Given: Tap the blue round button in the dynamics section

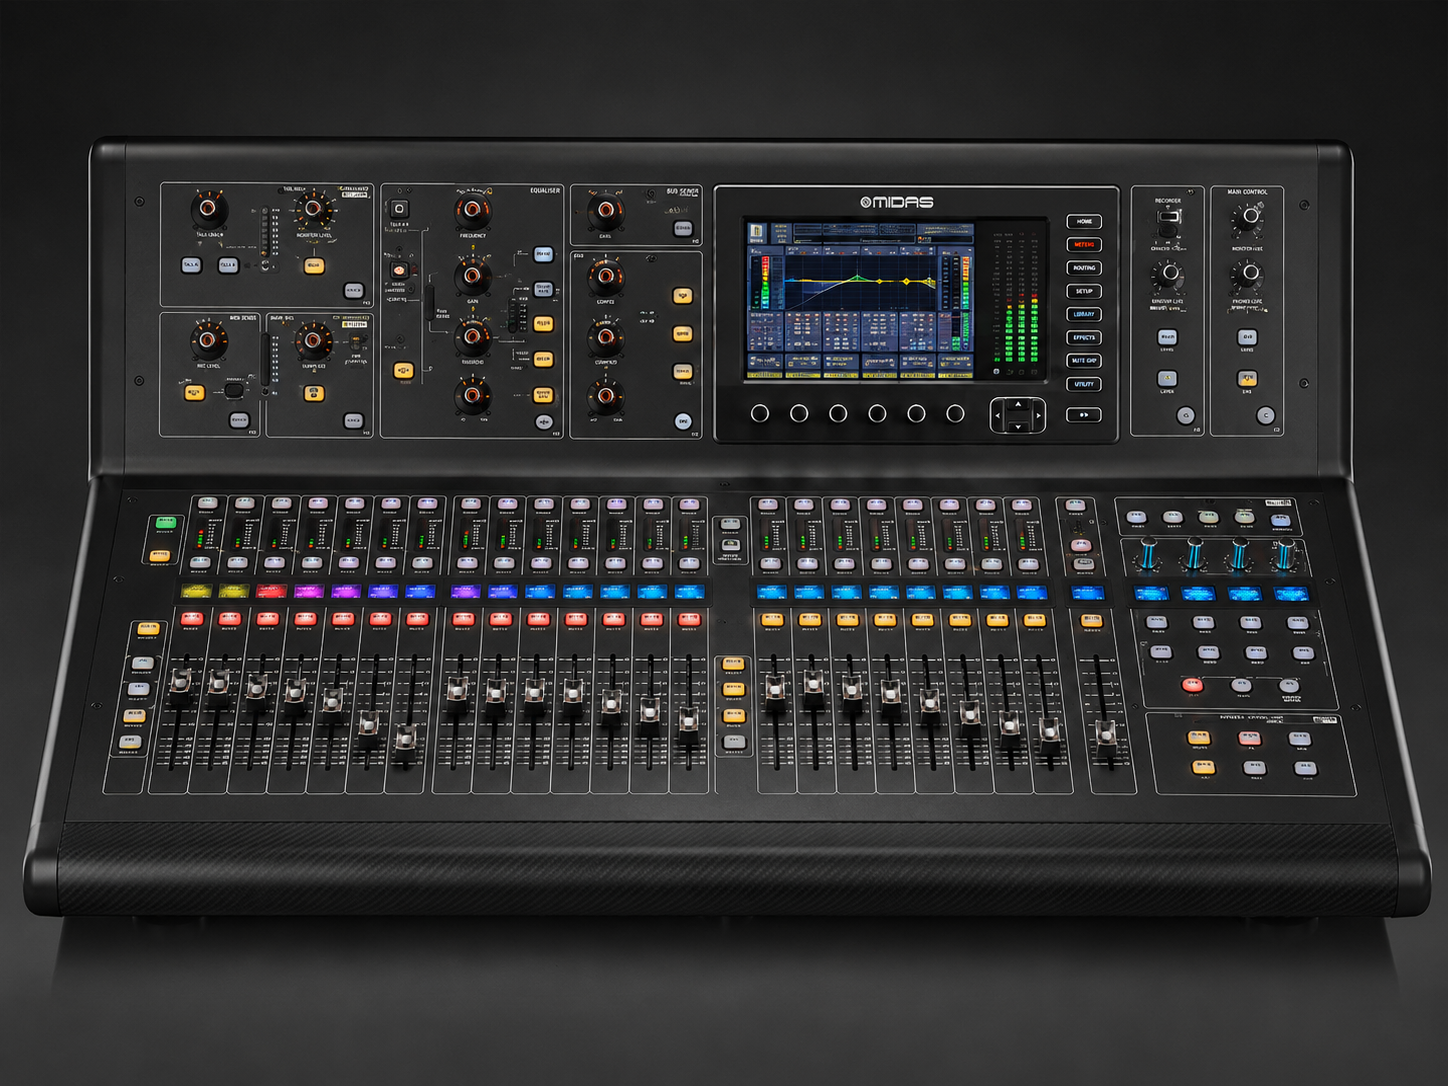Looking at the screenshot, I should 682,421.
